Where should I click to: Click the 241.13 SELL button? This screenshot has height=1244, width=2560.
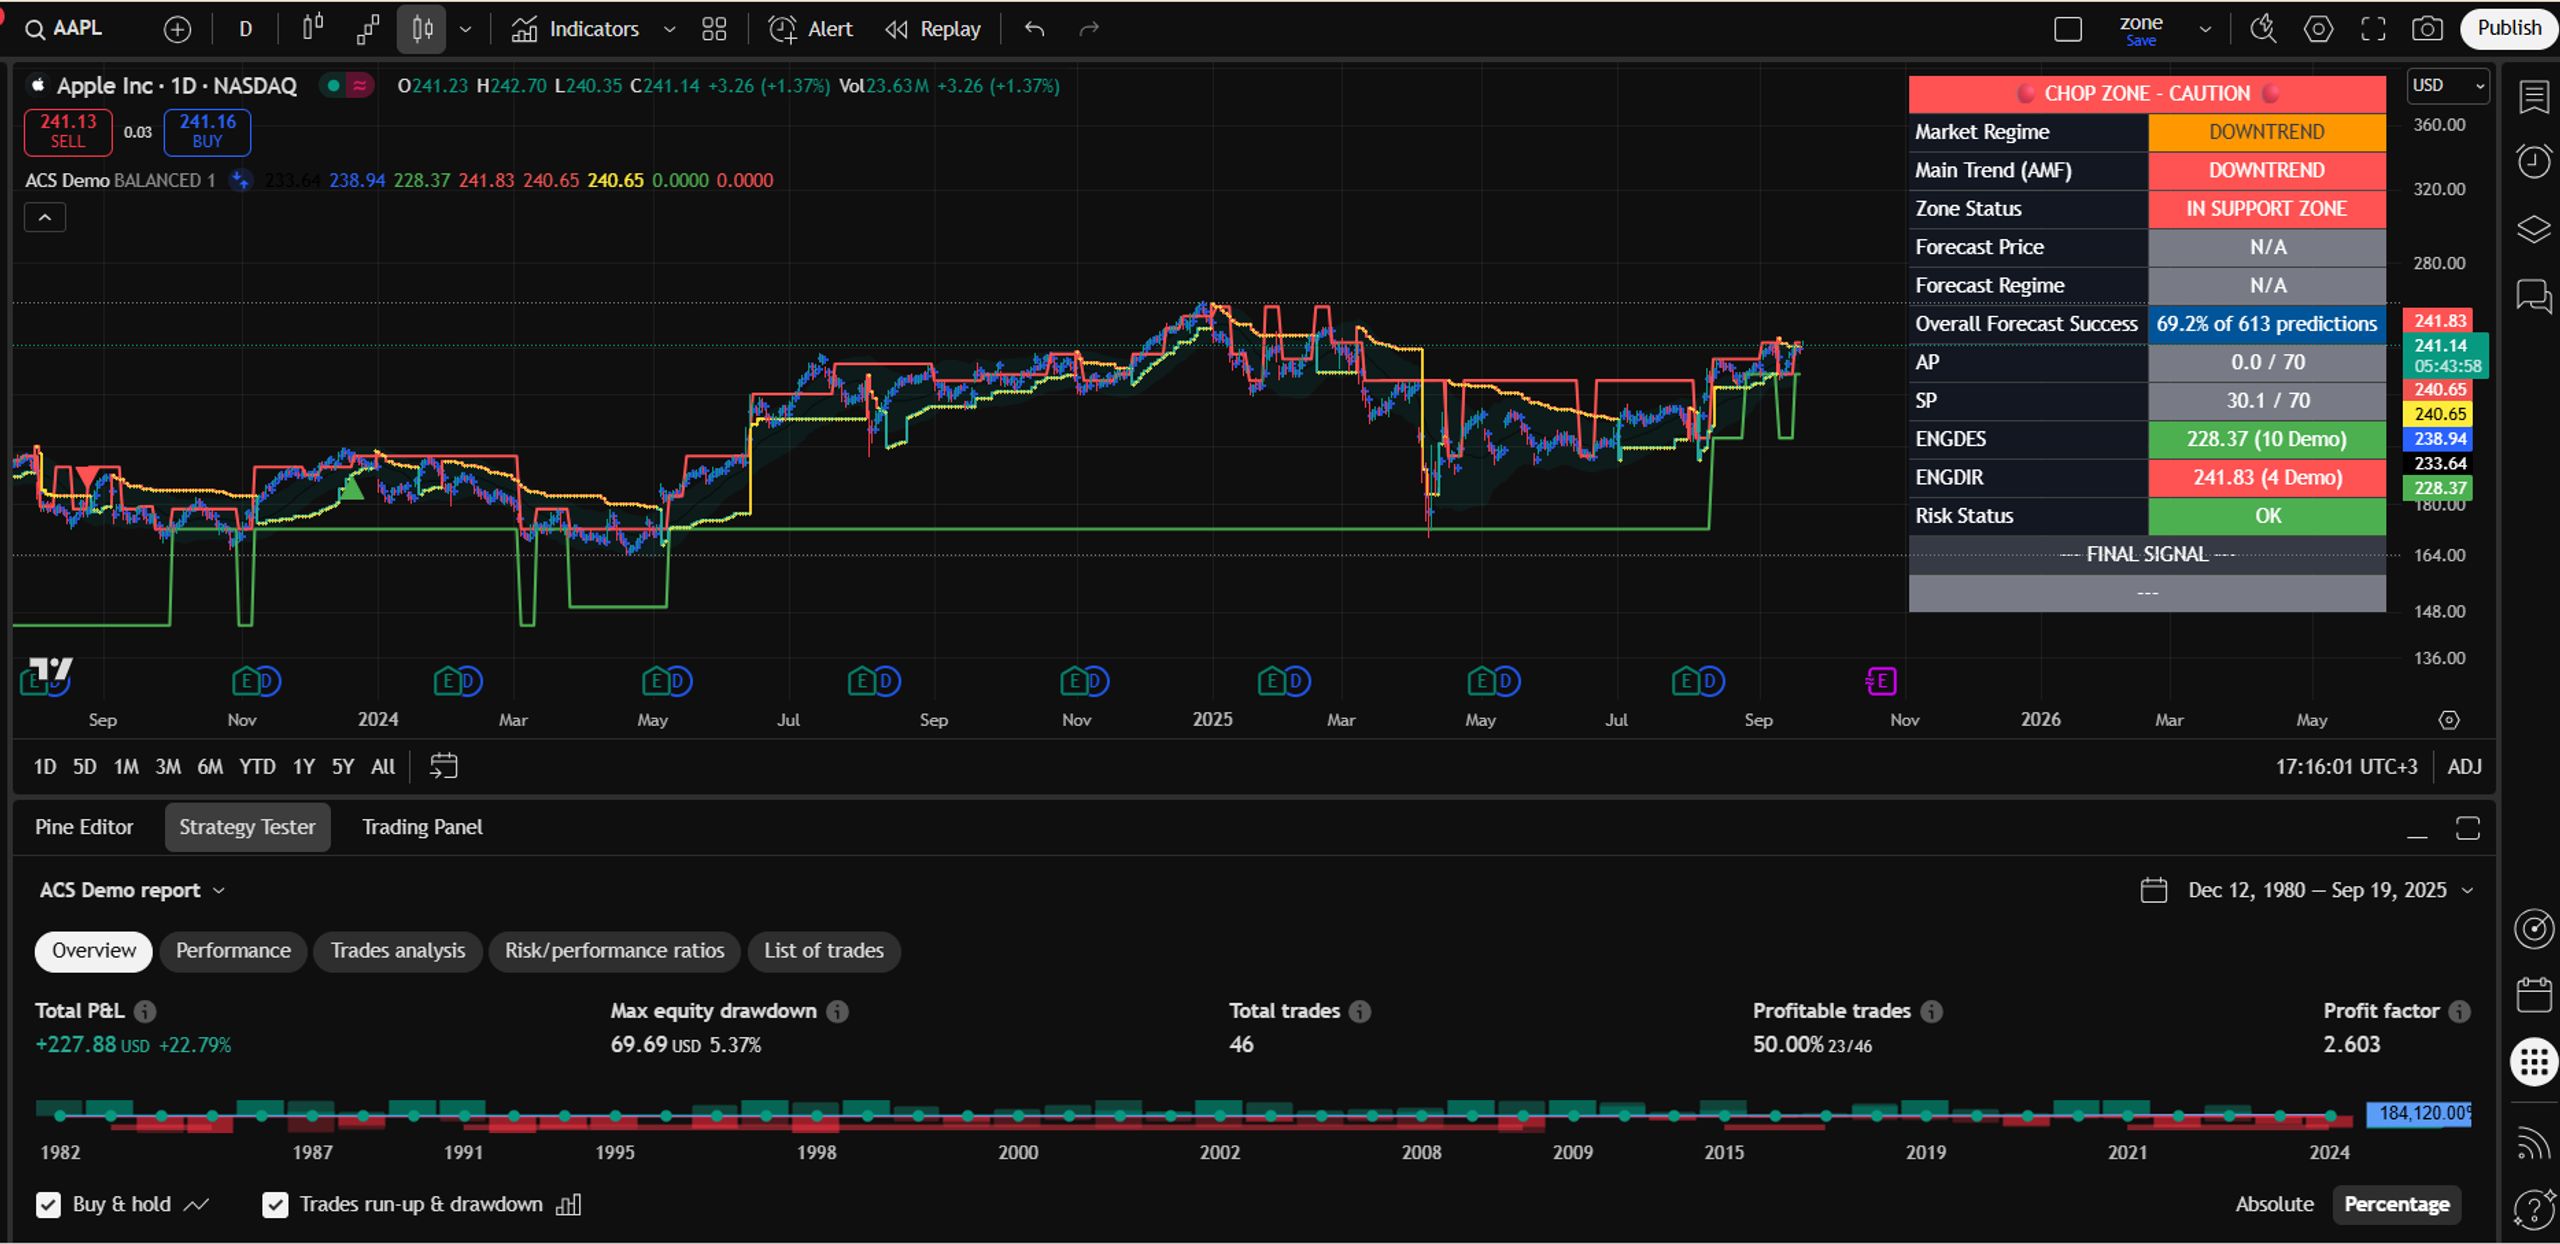click(x=68, y=132)
